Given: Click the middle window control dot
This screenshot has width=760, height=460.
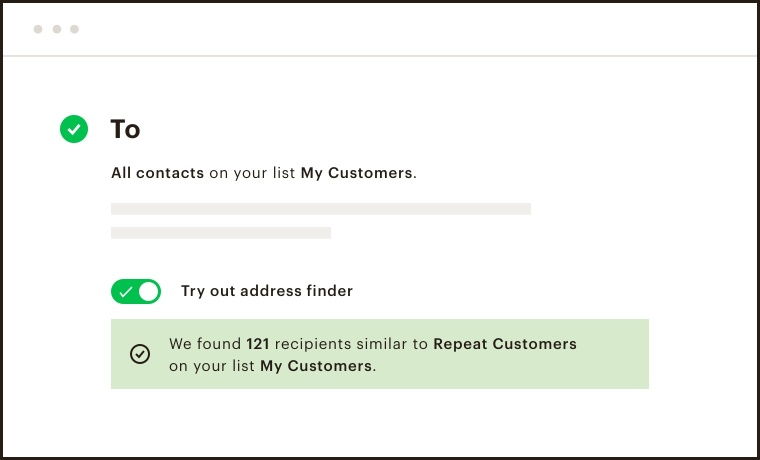Looking at the screenshot, I should [x=57, y=29].
